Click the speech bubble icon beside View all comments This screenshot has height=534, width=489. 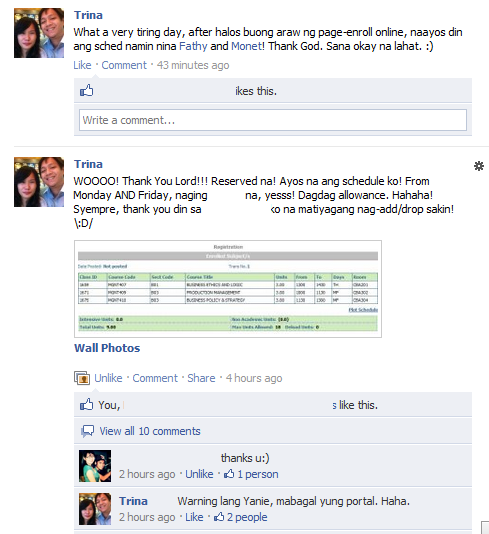[88, 431]
